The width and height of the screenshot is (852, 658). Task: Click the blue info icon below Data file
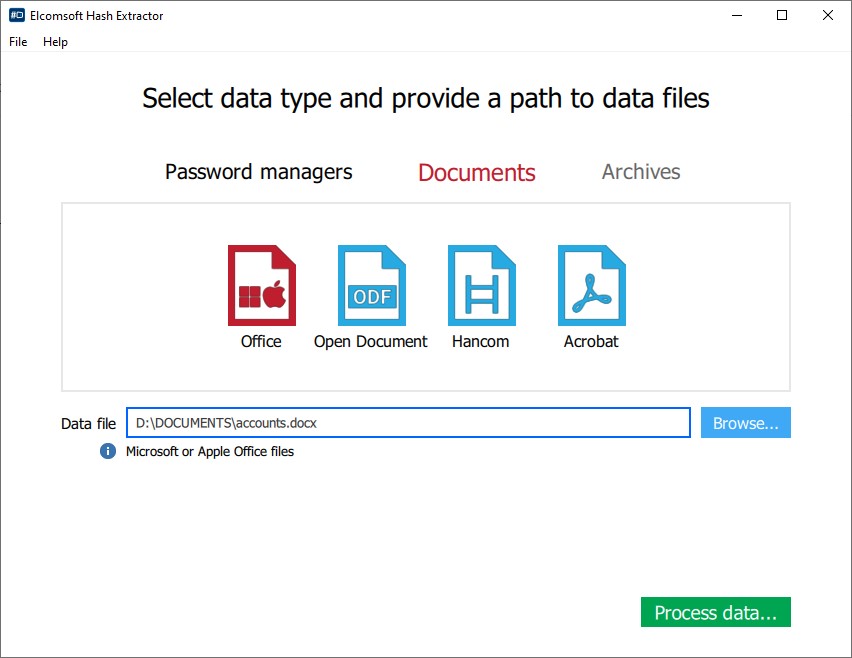(x=108, y=451)
